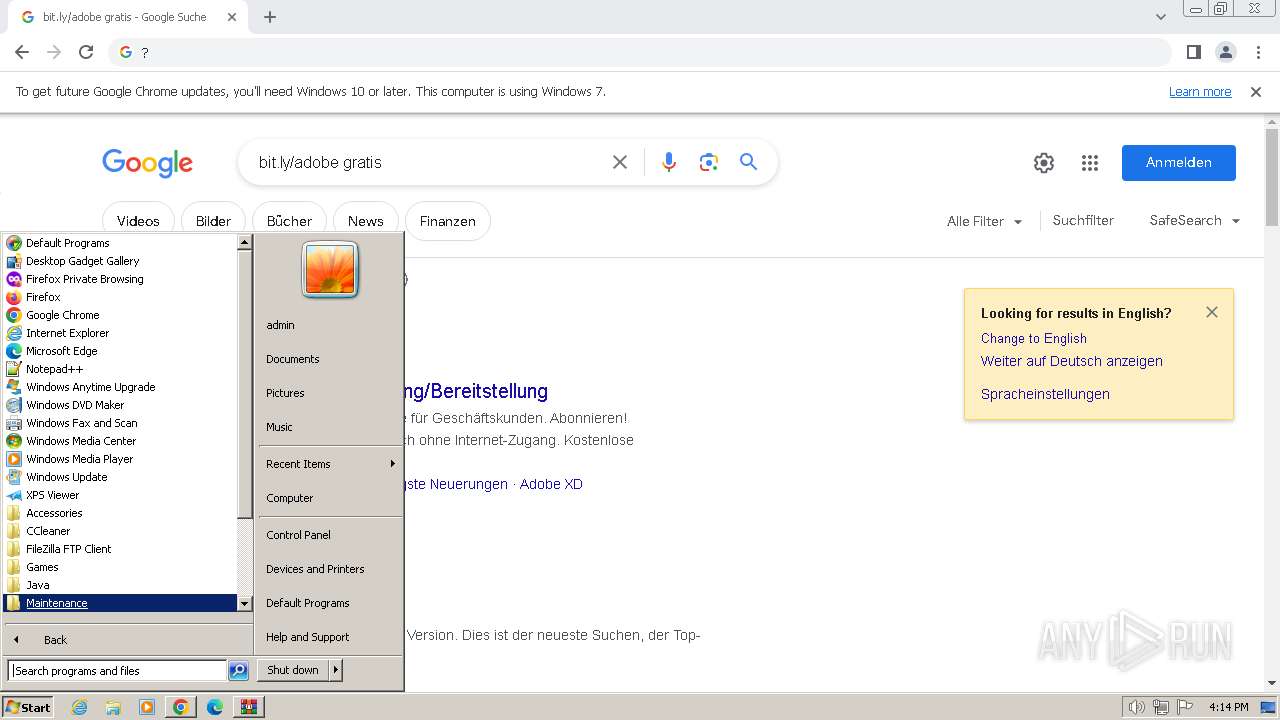Click the Google logo
Image resolution: width=1280 pixels, height=720 pixels.
coord(147,163)
